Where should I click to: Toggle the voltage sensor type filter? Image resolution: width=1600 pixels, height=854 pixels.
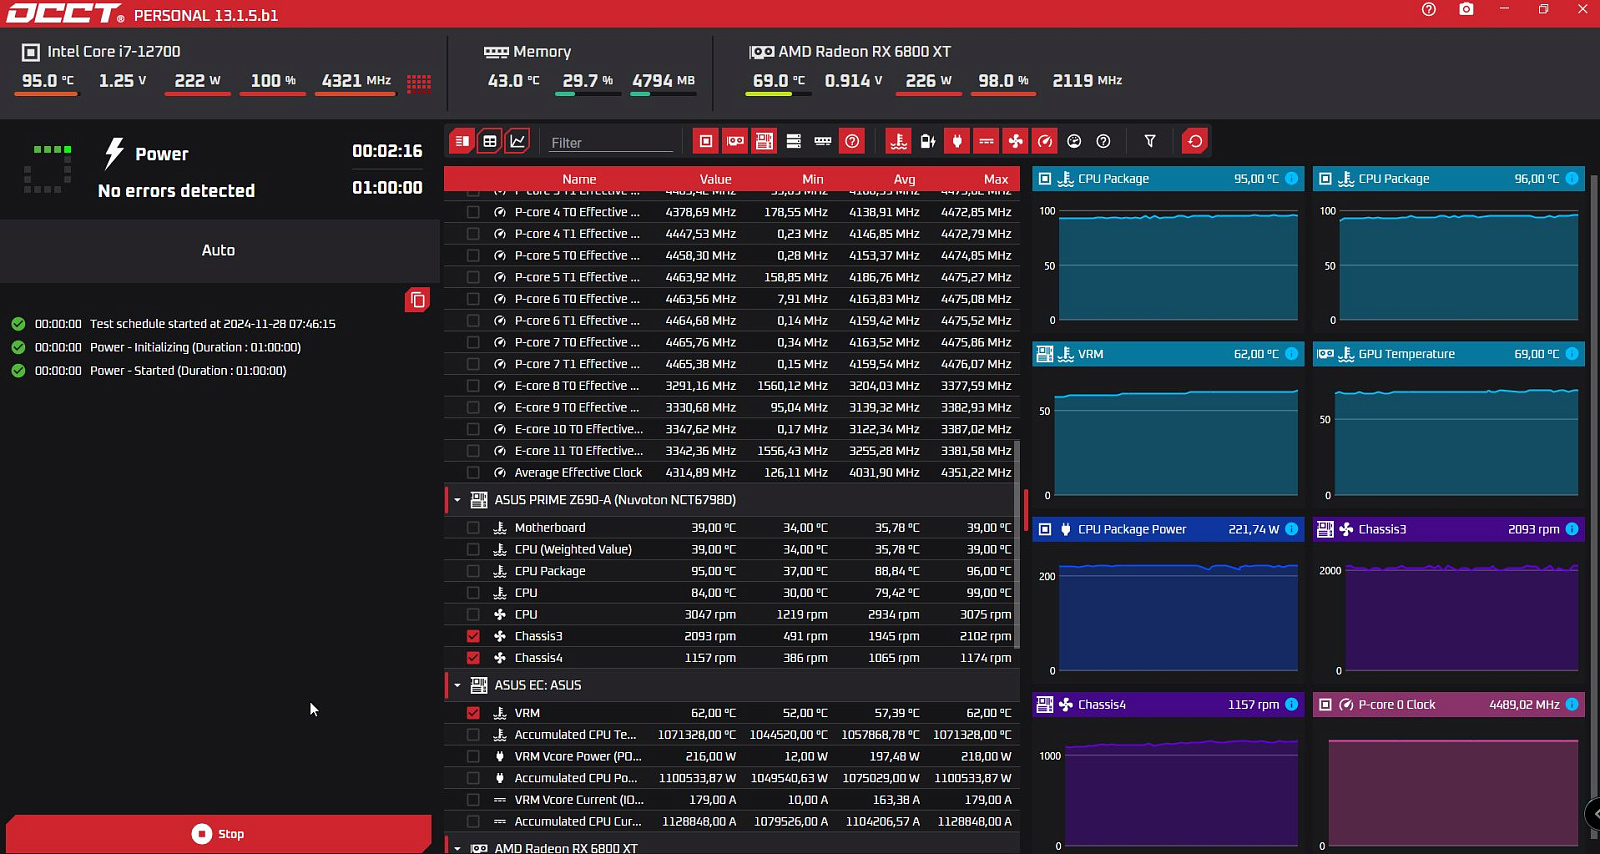tap(928, 141)
